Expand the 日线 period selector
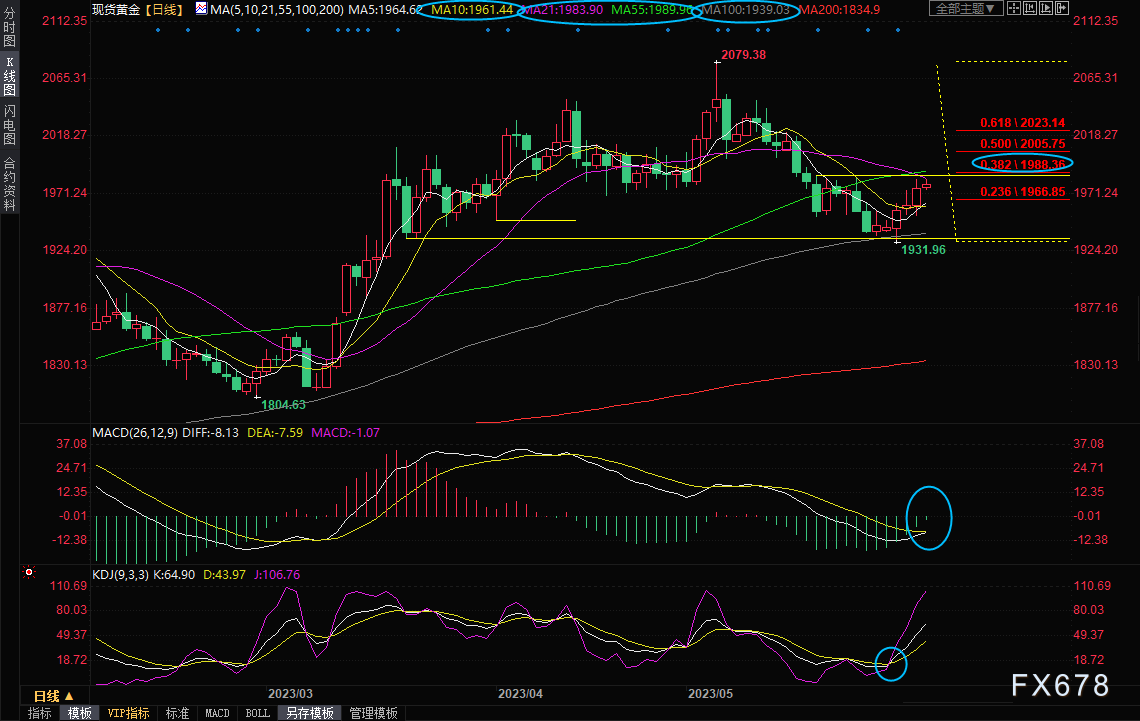 point(53,696)
